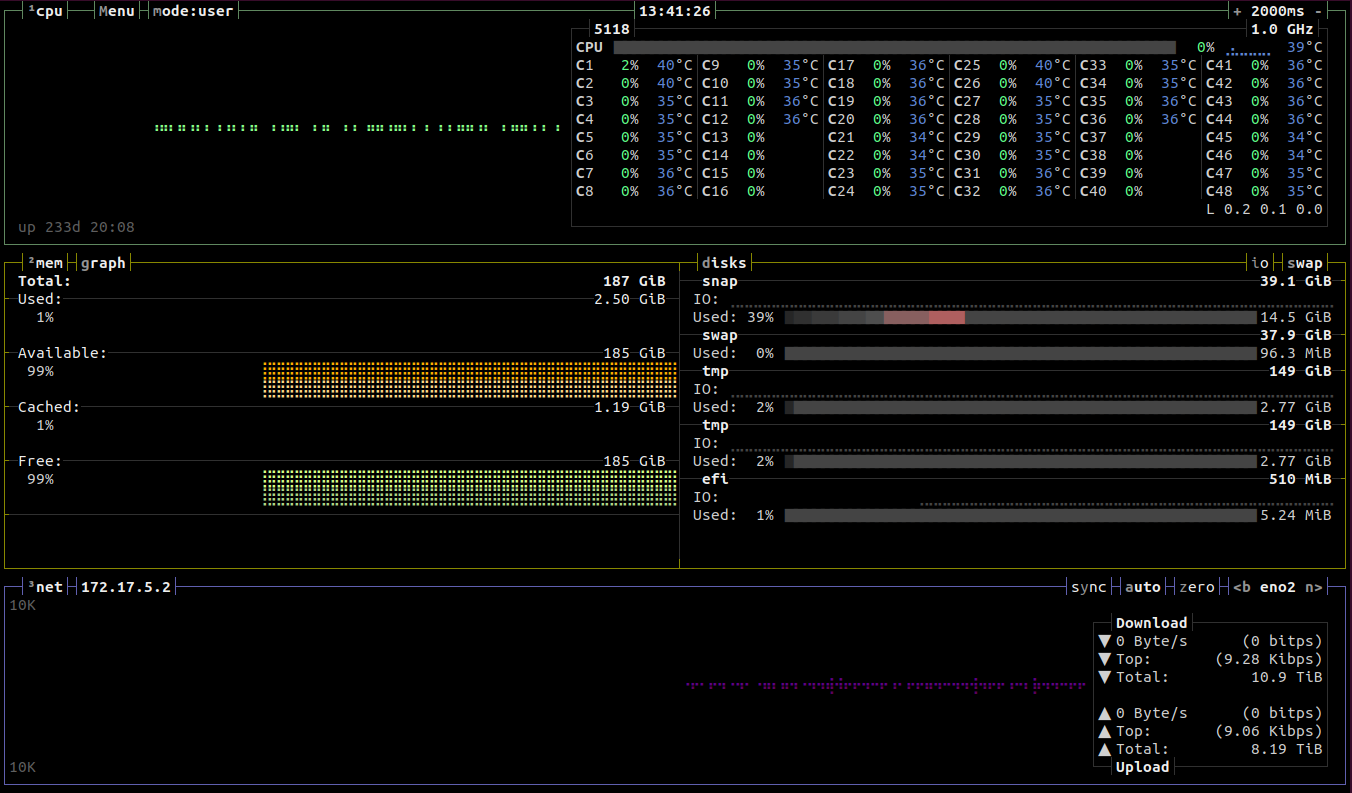Toggle io mode in the disks panel header
1352x793 pixels.
click(1260, 263)
